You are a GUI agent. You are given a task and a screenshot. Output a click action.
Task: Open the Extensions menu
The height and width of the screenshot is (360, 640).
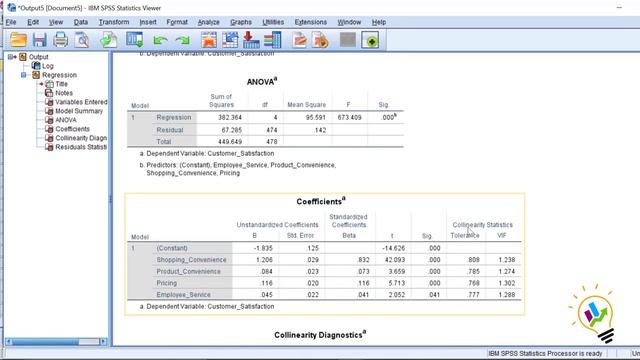click(311, 22)
